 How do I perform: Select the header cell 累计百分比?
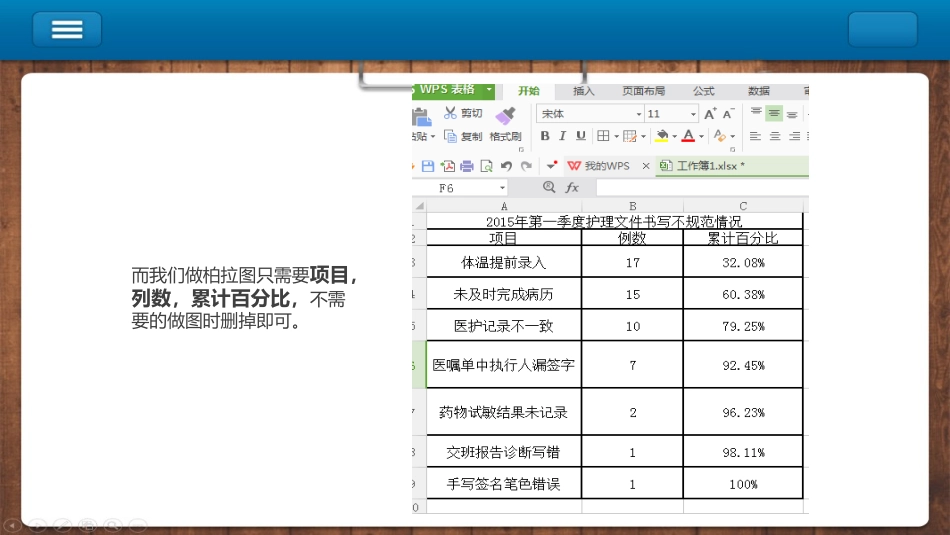[x=743, y=238]
